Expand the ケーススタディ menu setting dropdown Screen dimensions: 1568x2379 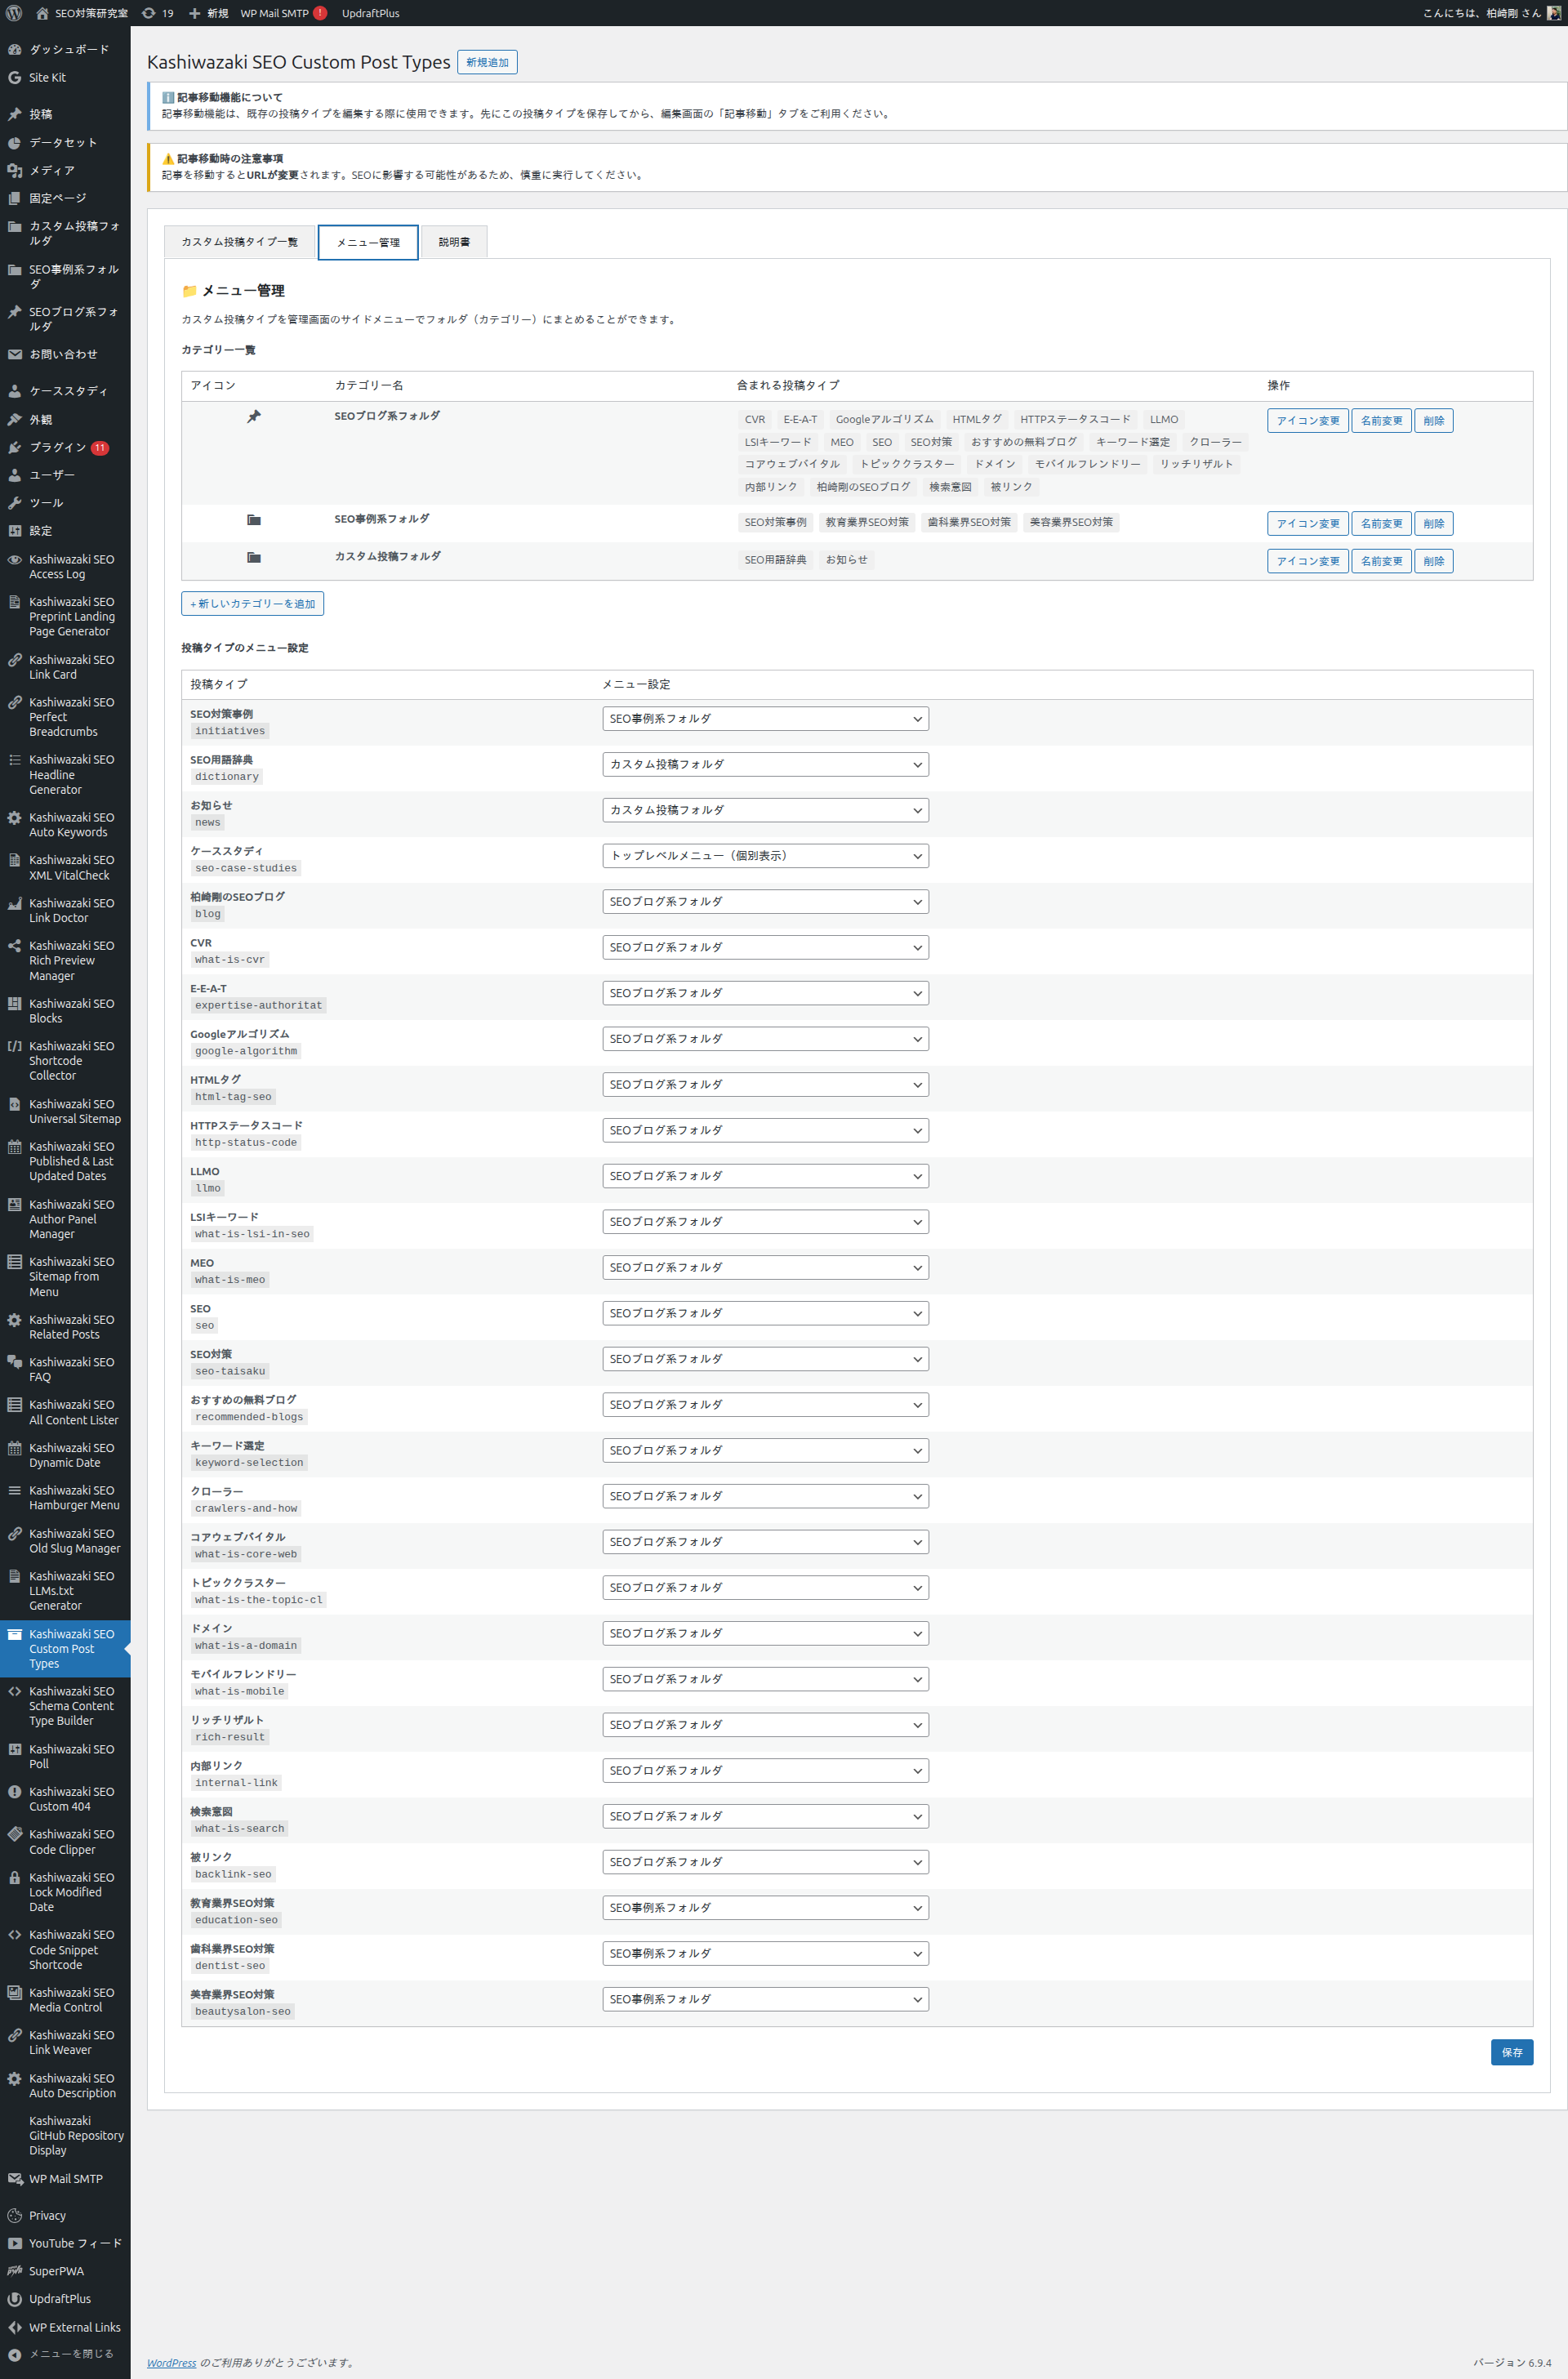pyautogui.click(x=765, y=856)
